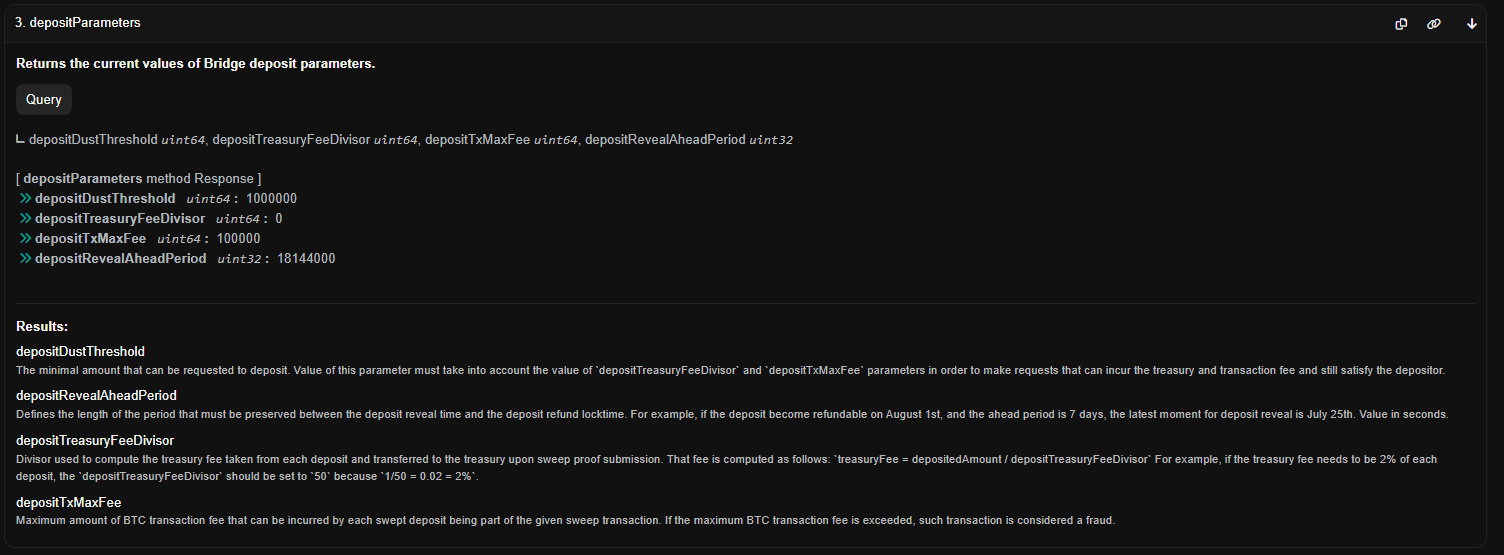Select the 18144000 response value

point(306,259)
